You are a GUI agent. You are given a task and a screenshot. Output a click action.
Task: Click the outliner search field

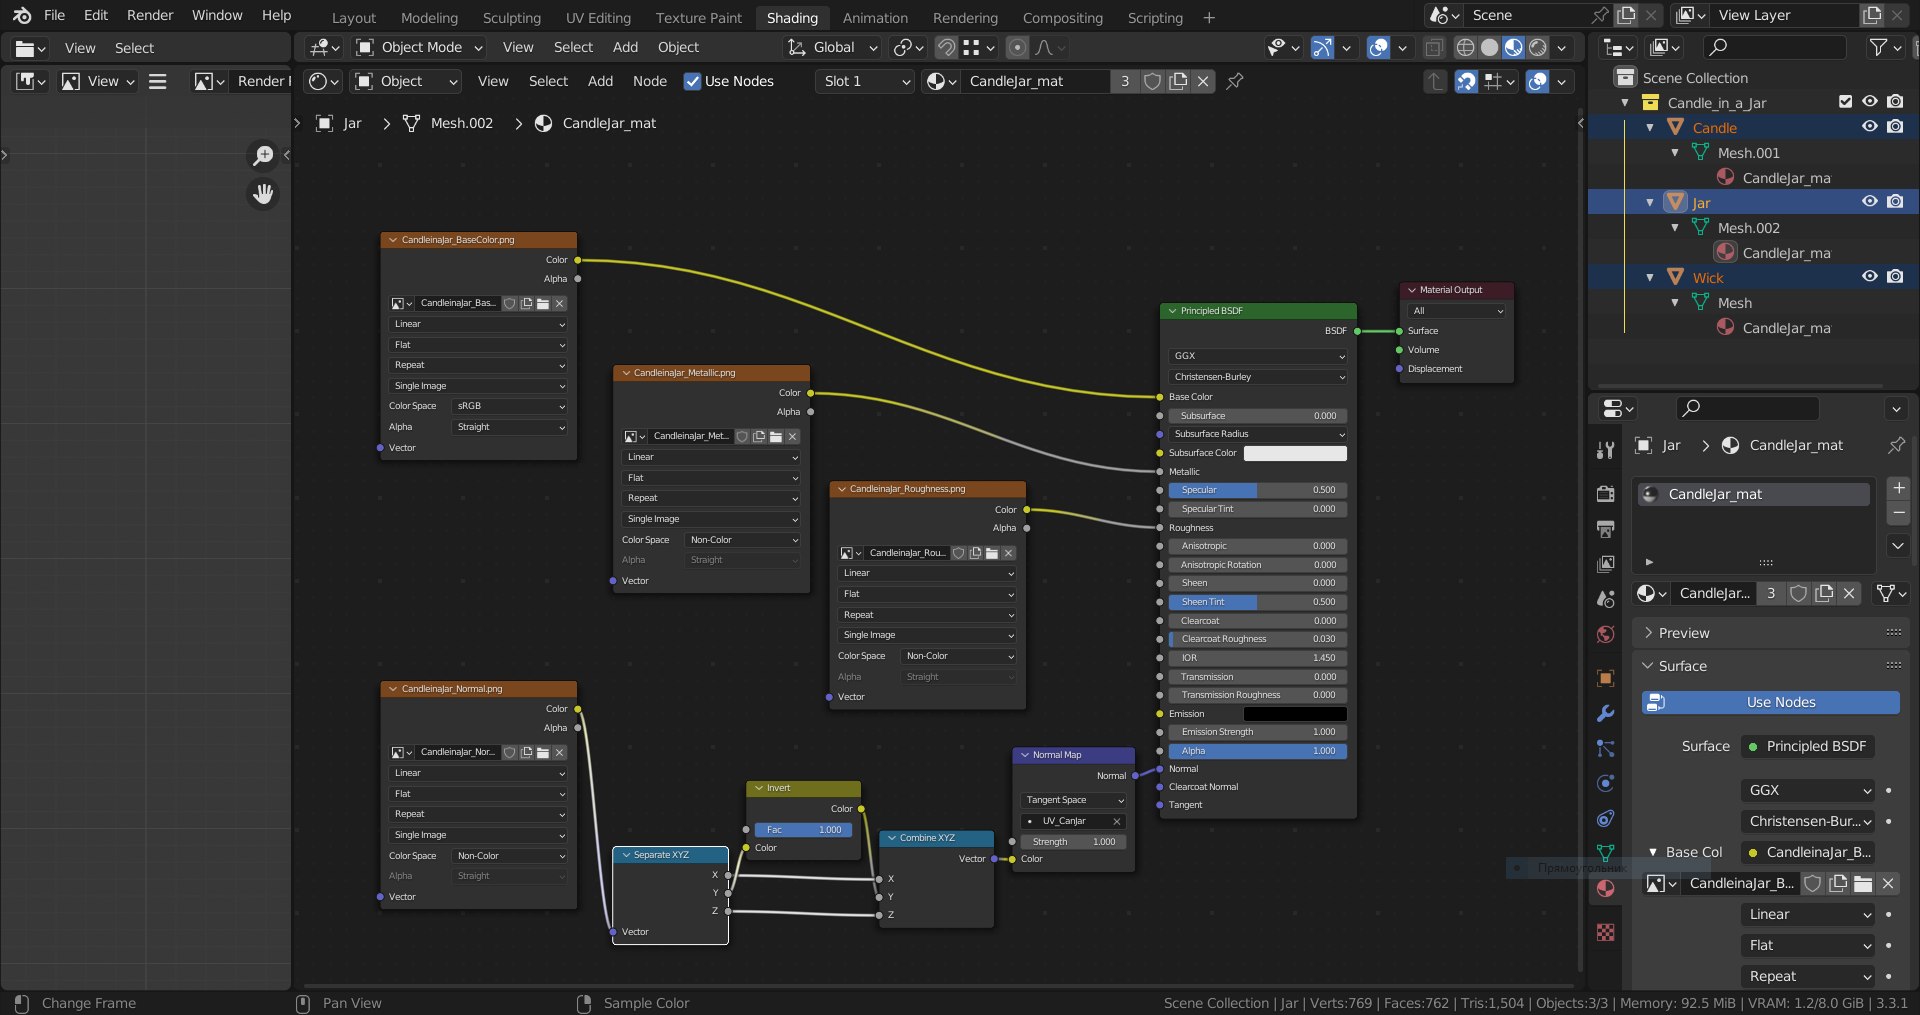(x=1775, y=47)
